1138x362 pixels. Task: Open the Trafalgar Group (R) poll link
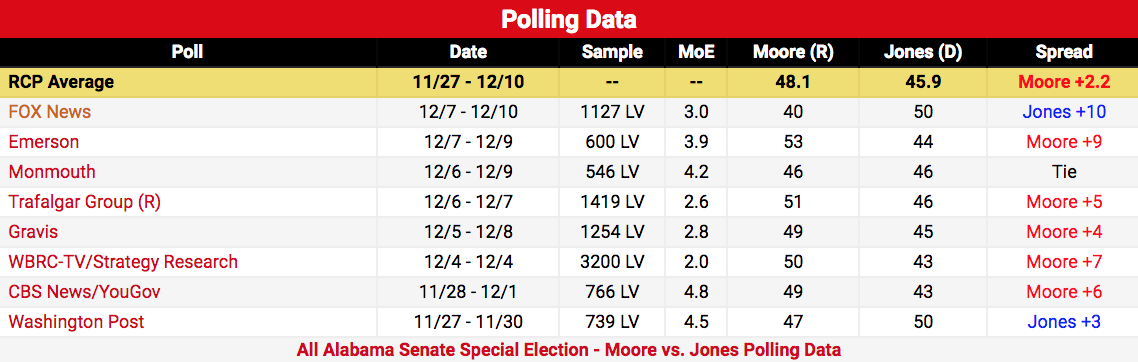pyautogui.click(x=84, y=202)
